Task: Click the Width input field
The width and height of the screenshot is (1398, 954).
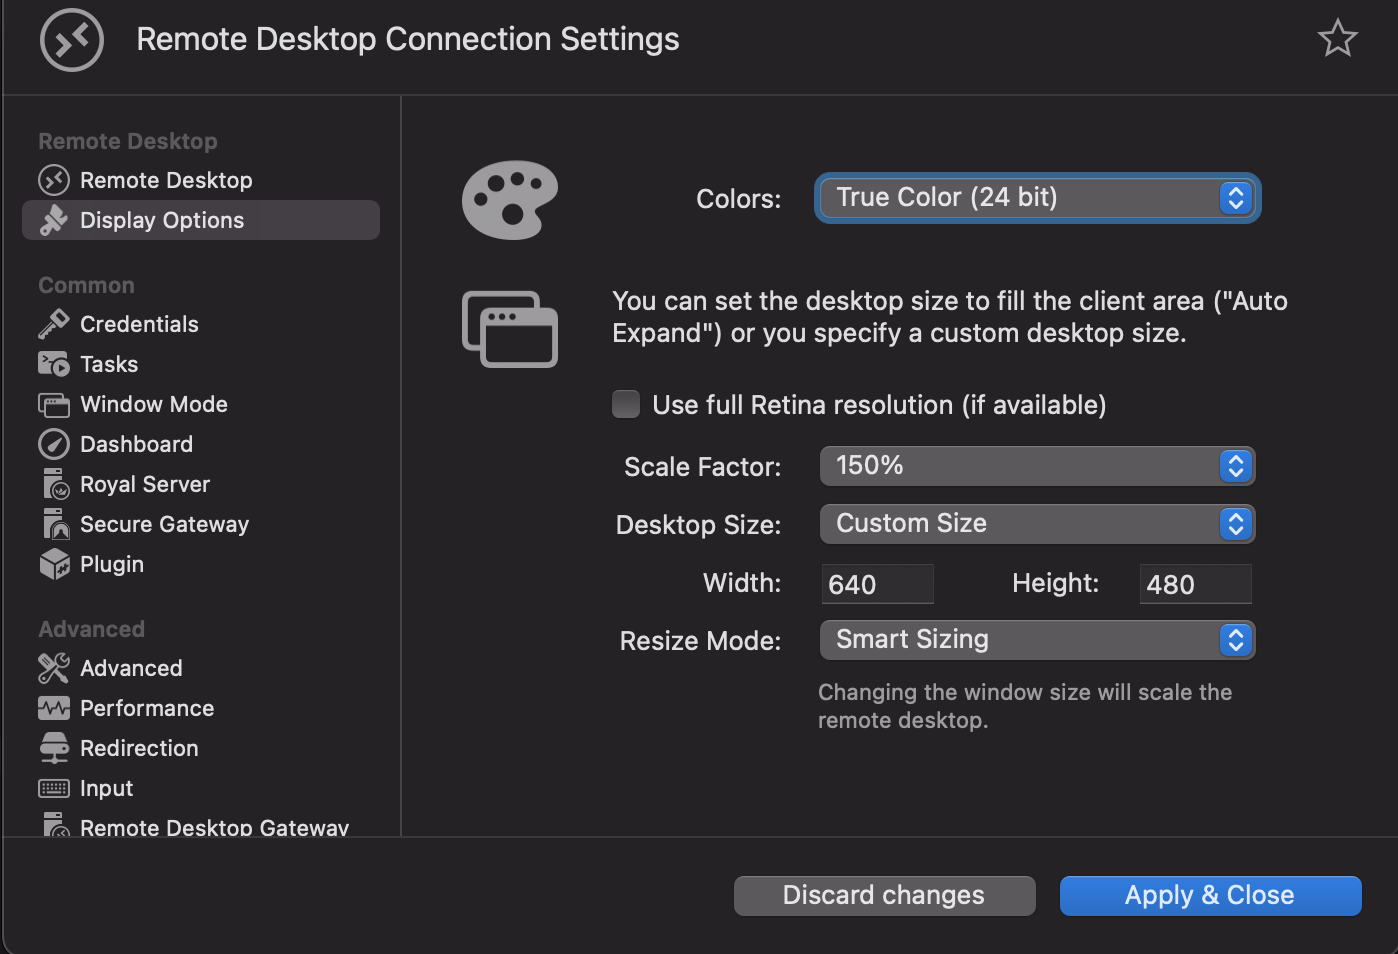Action: coord(877,584)
